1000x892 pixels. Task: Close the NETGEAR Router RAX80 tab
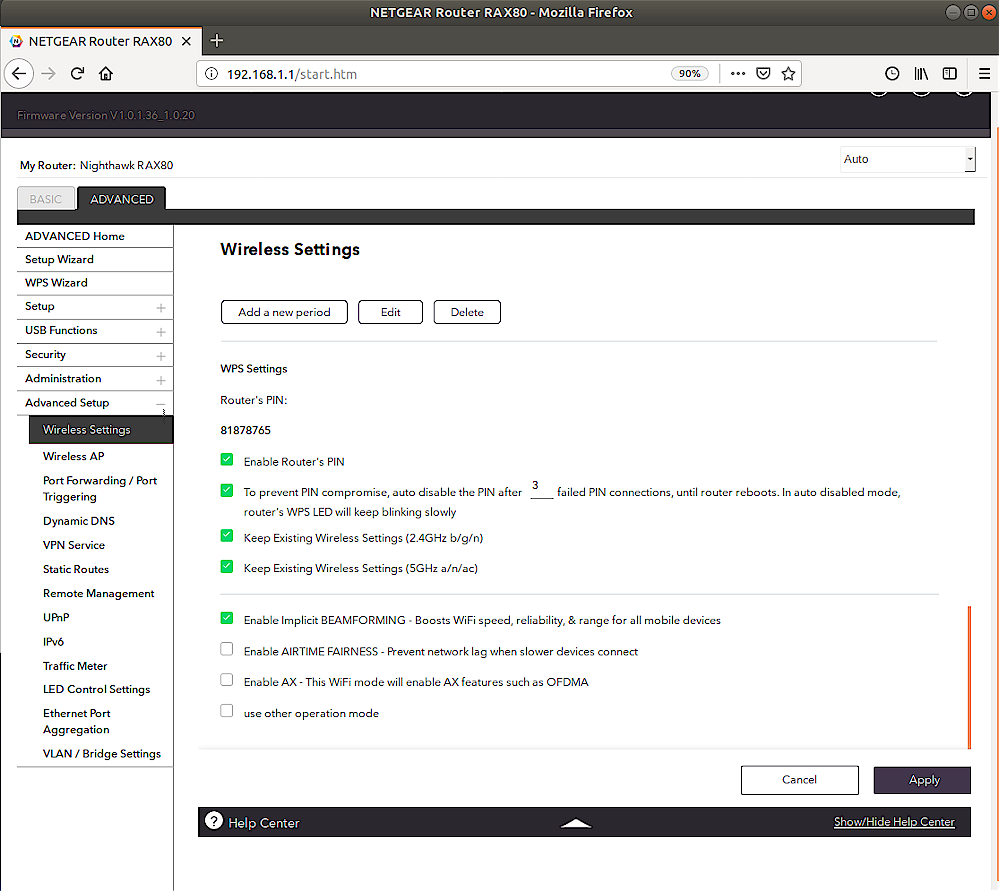[x=186, y=41]
